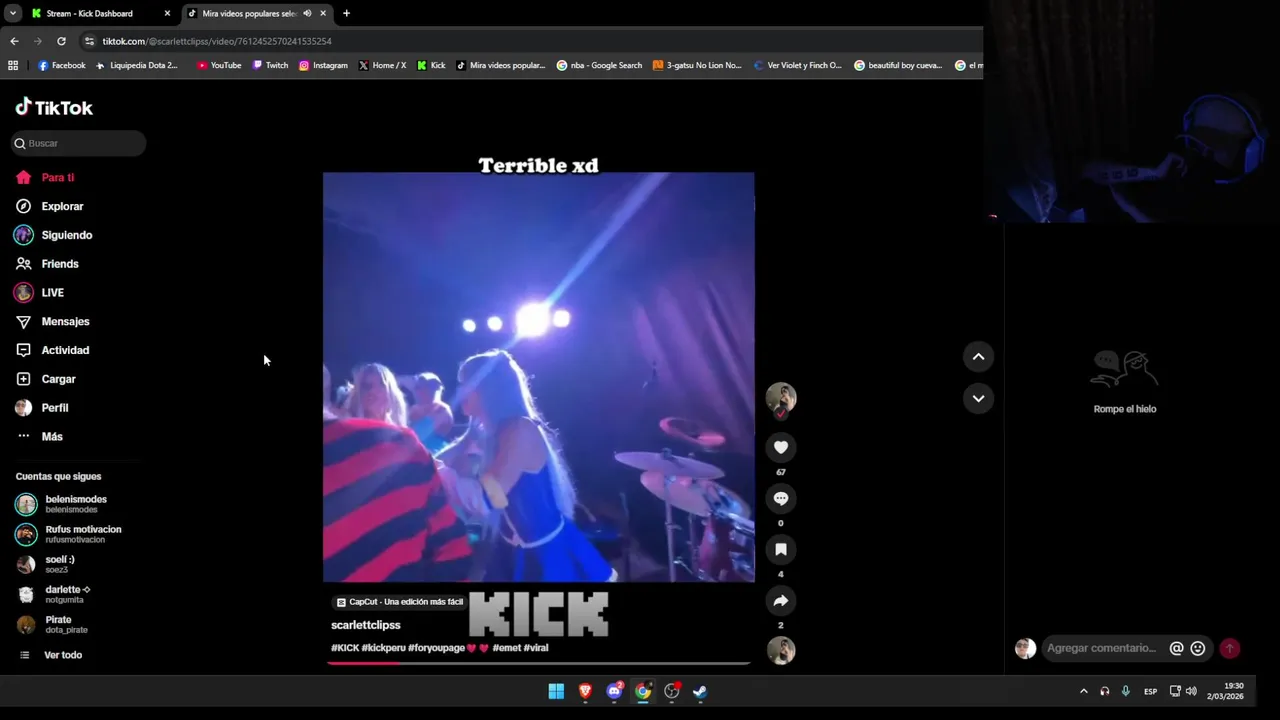Open volume control in system tray
The height and width of the screenshot is (720, 1280).
[1191, 691]
